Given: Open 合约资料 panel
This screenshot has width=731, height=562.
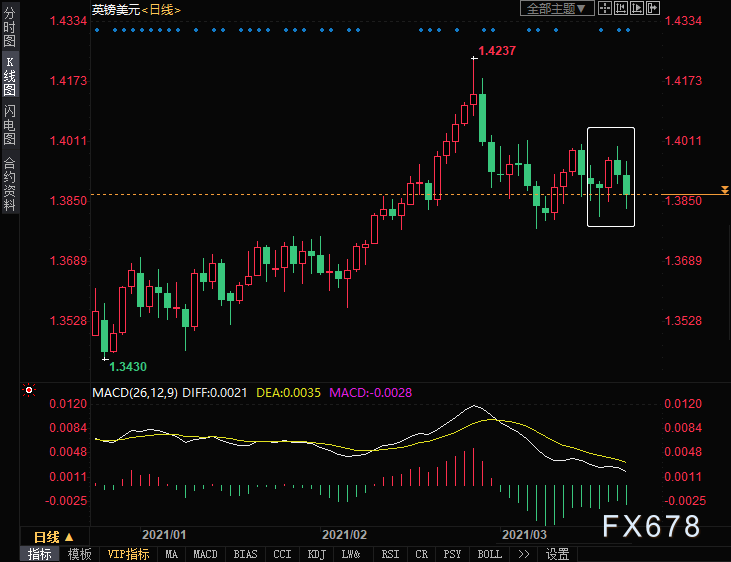Looking at the screenshot, I should coord(9,184).
